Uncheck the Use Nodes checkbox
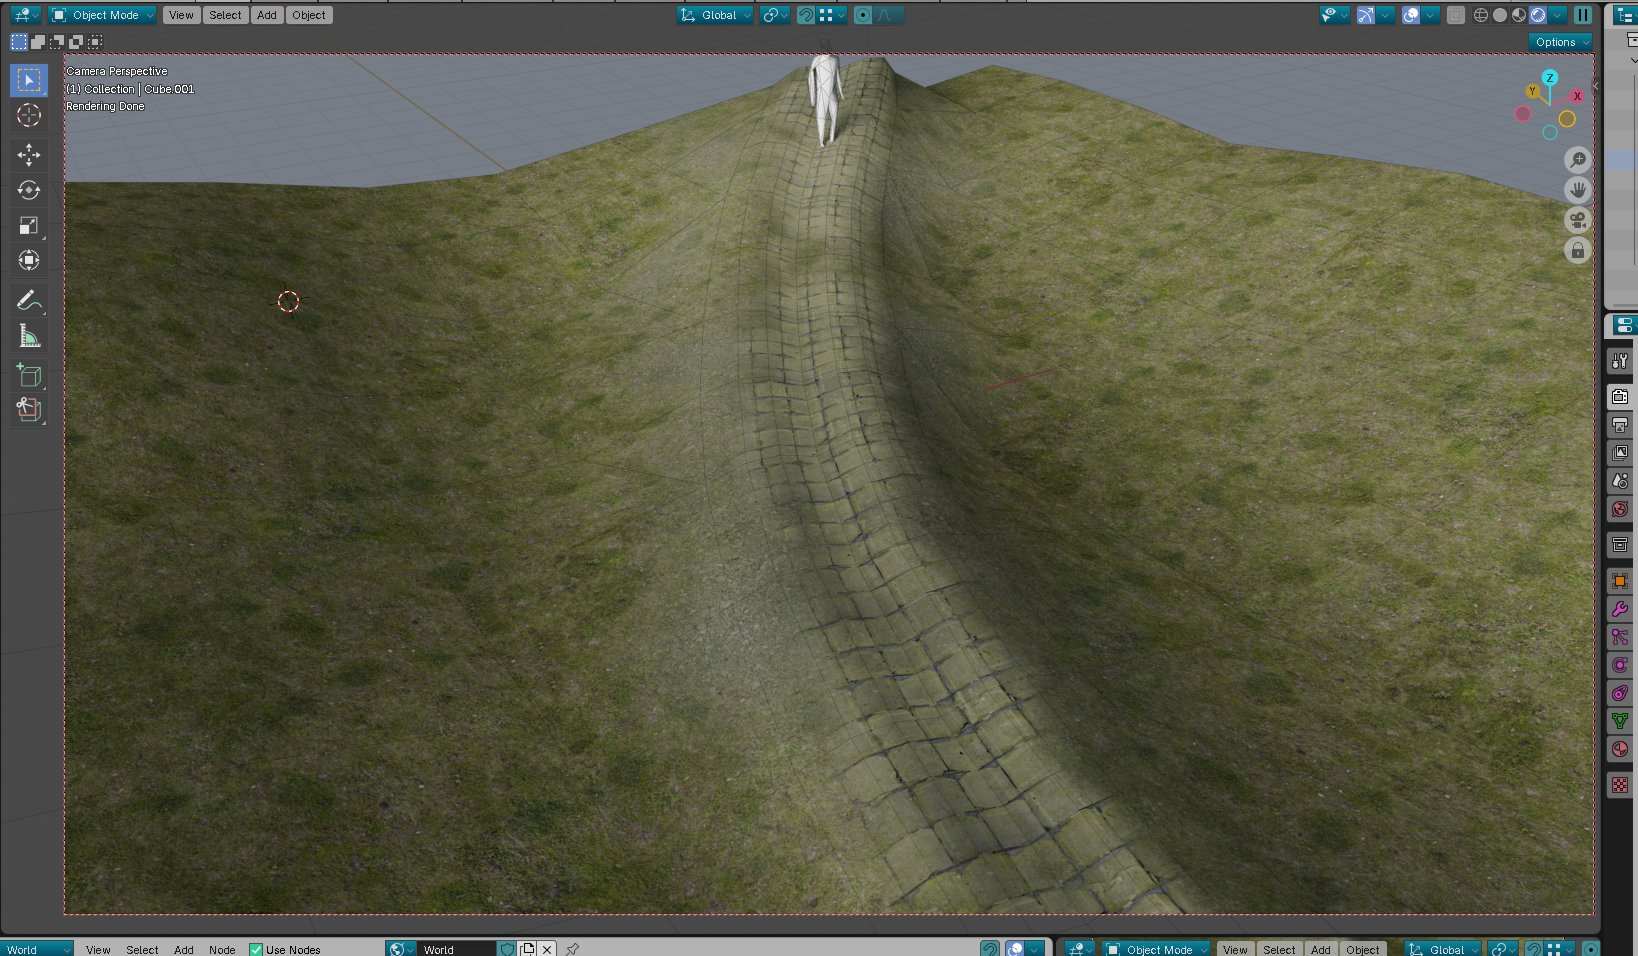 256,949
